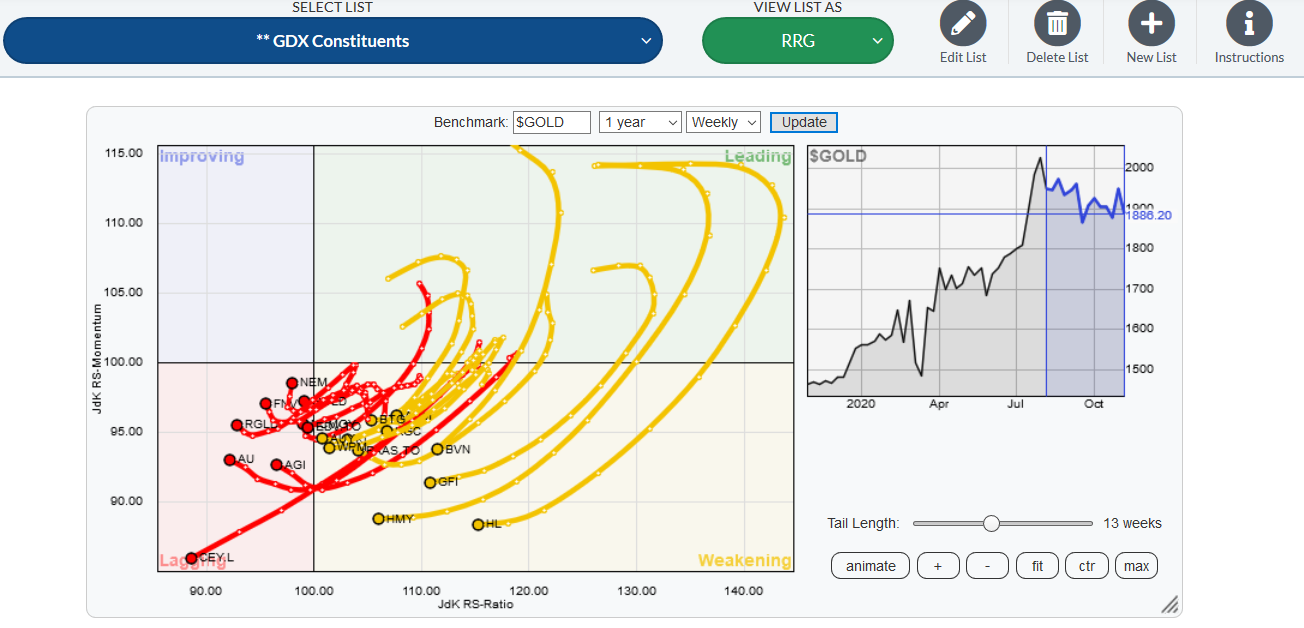Open the Weekly interval dropdown
Screen dimensions: 1304x628
(x=724, y=122)
